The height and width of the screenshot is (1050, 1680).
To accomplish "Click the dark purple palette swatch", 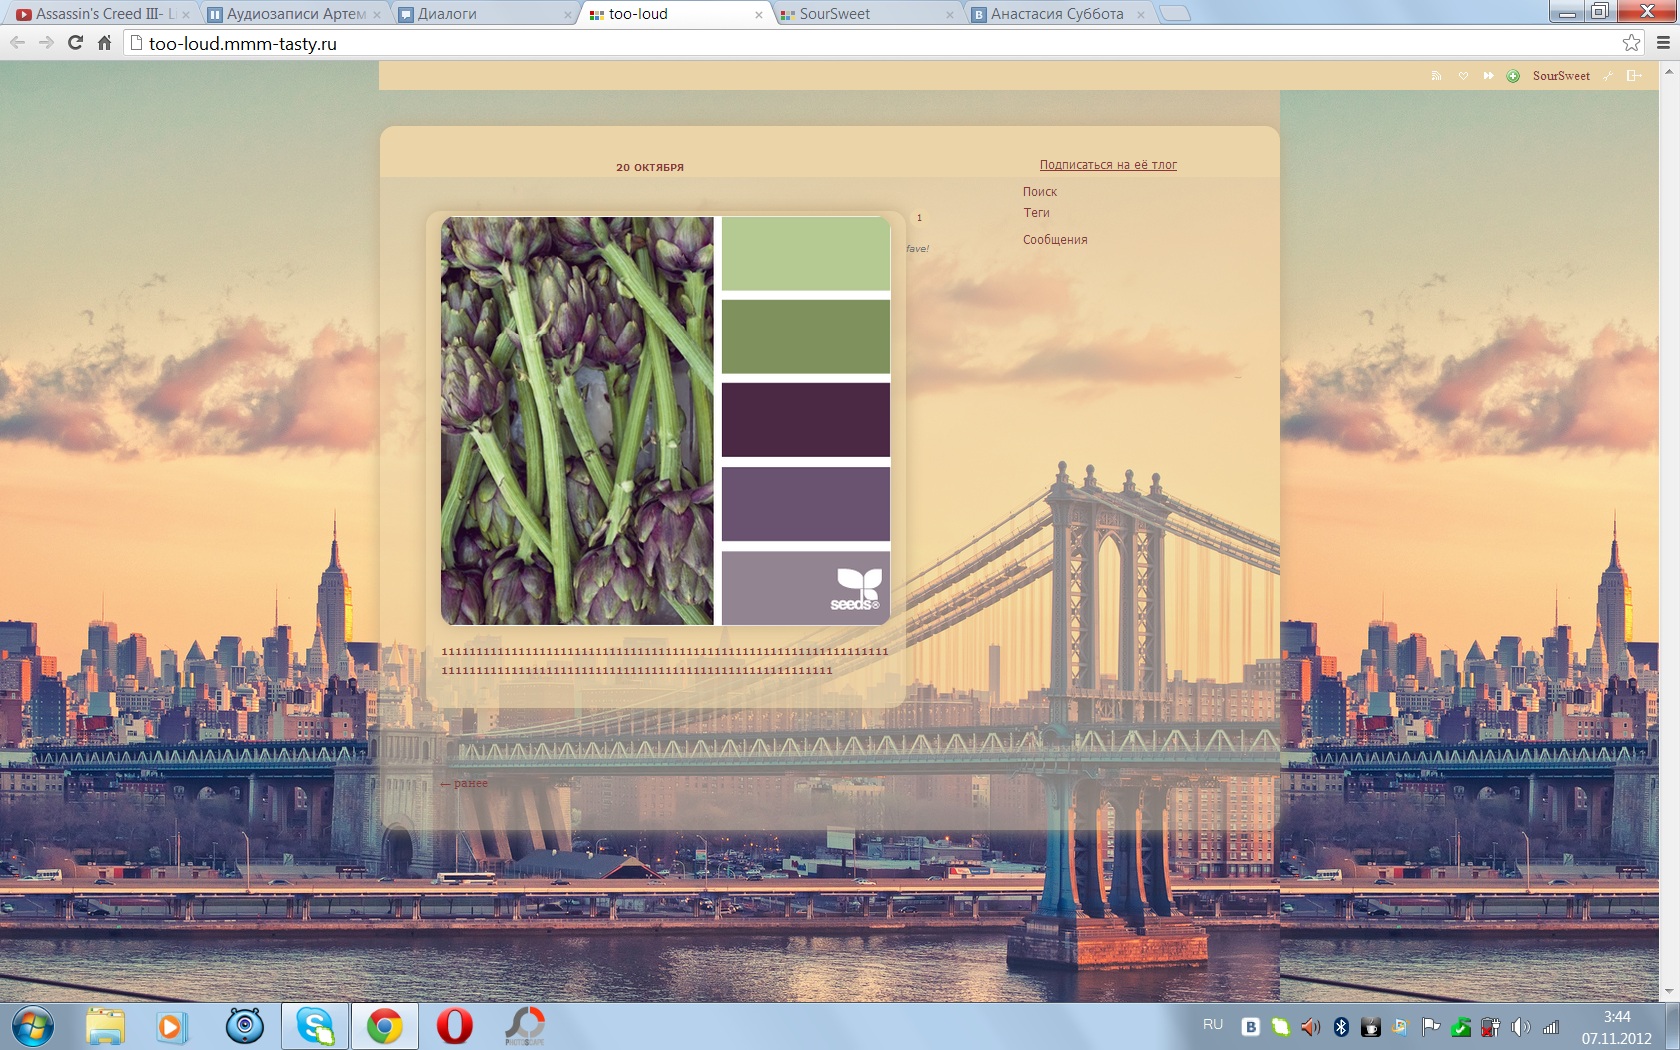I will (805, 420).
